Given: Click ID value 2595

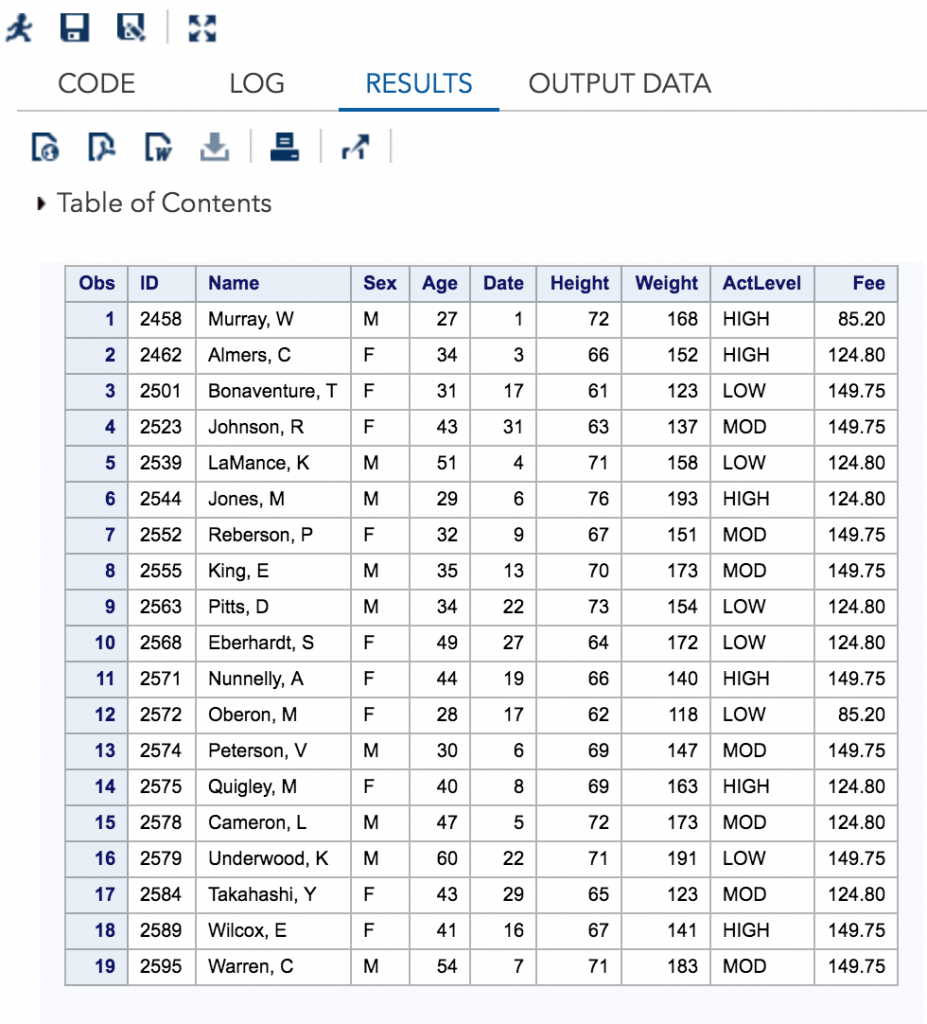Looking at the screenshot, I should click(x=161, y=967).
